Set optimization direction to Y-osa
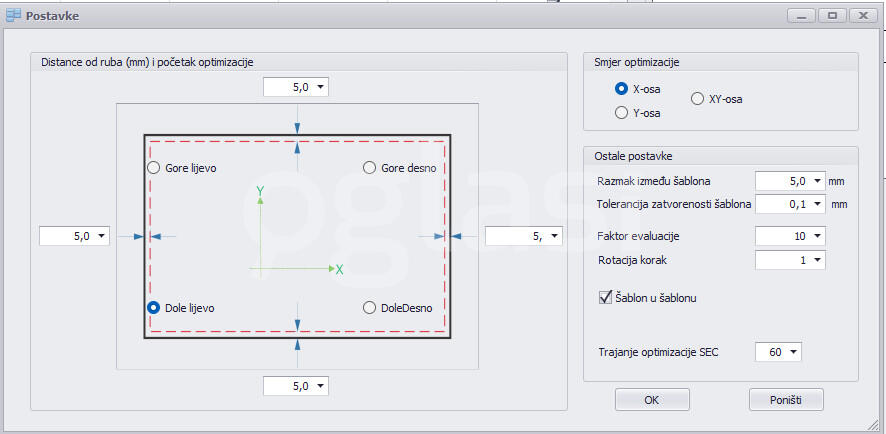The image size is (886, 434). (x=622, y=113)
